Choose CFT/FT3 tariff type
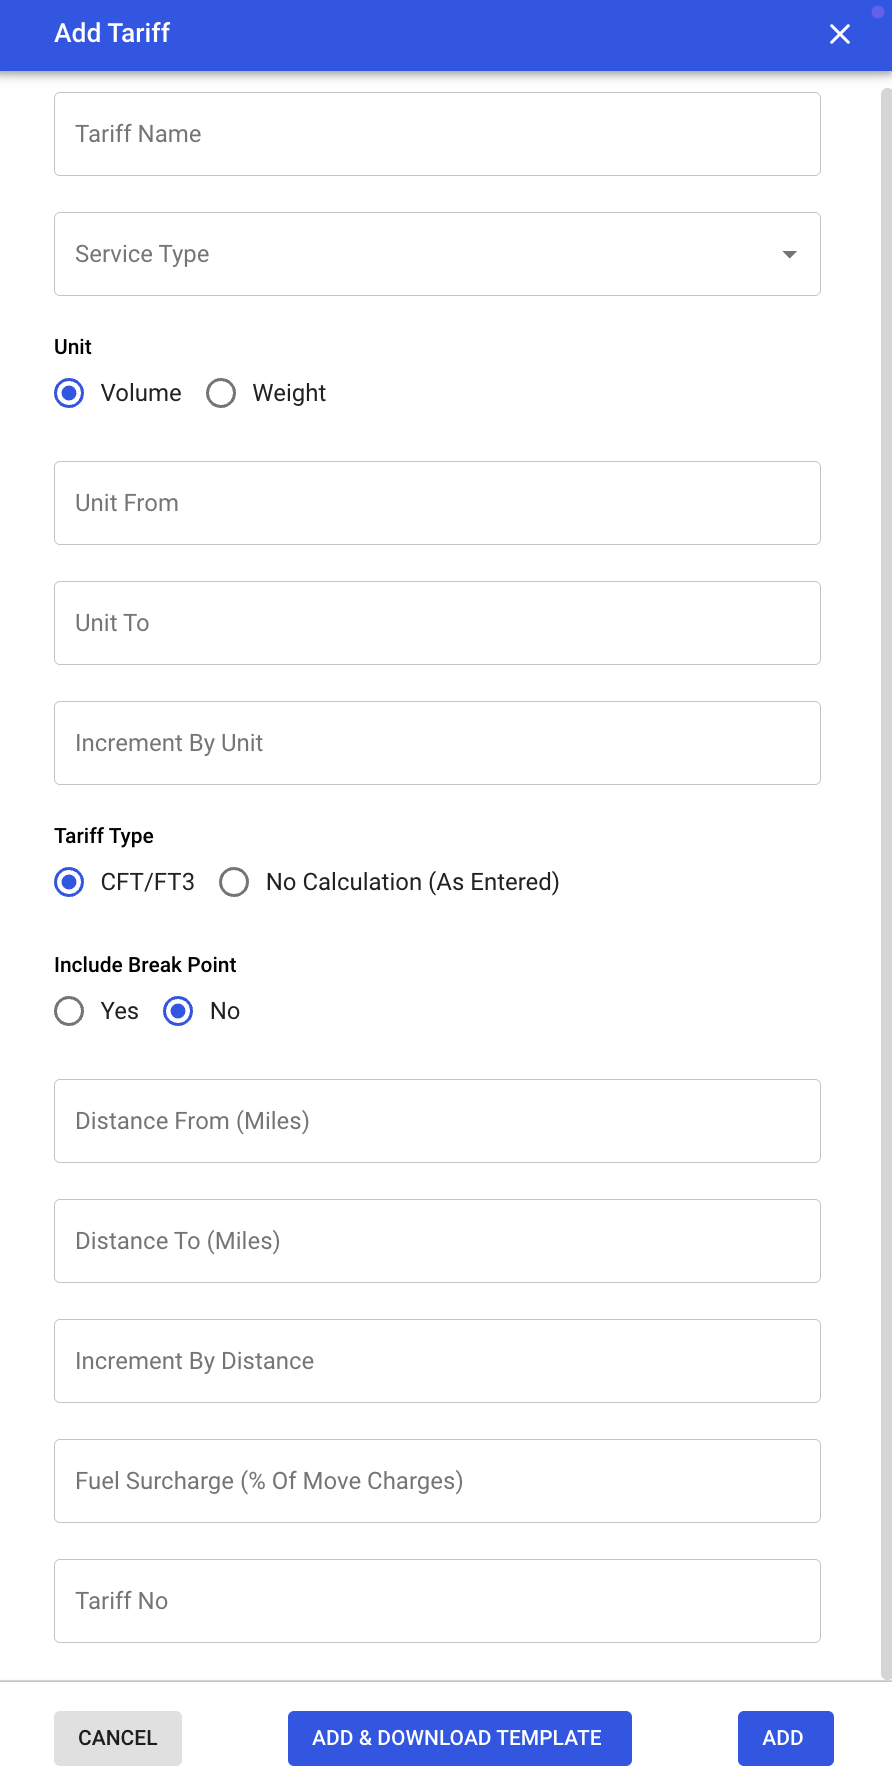The width and height of the screenshot is (892, 1788). pyautogui.click(x=69, y=882)
